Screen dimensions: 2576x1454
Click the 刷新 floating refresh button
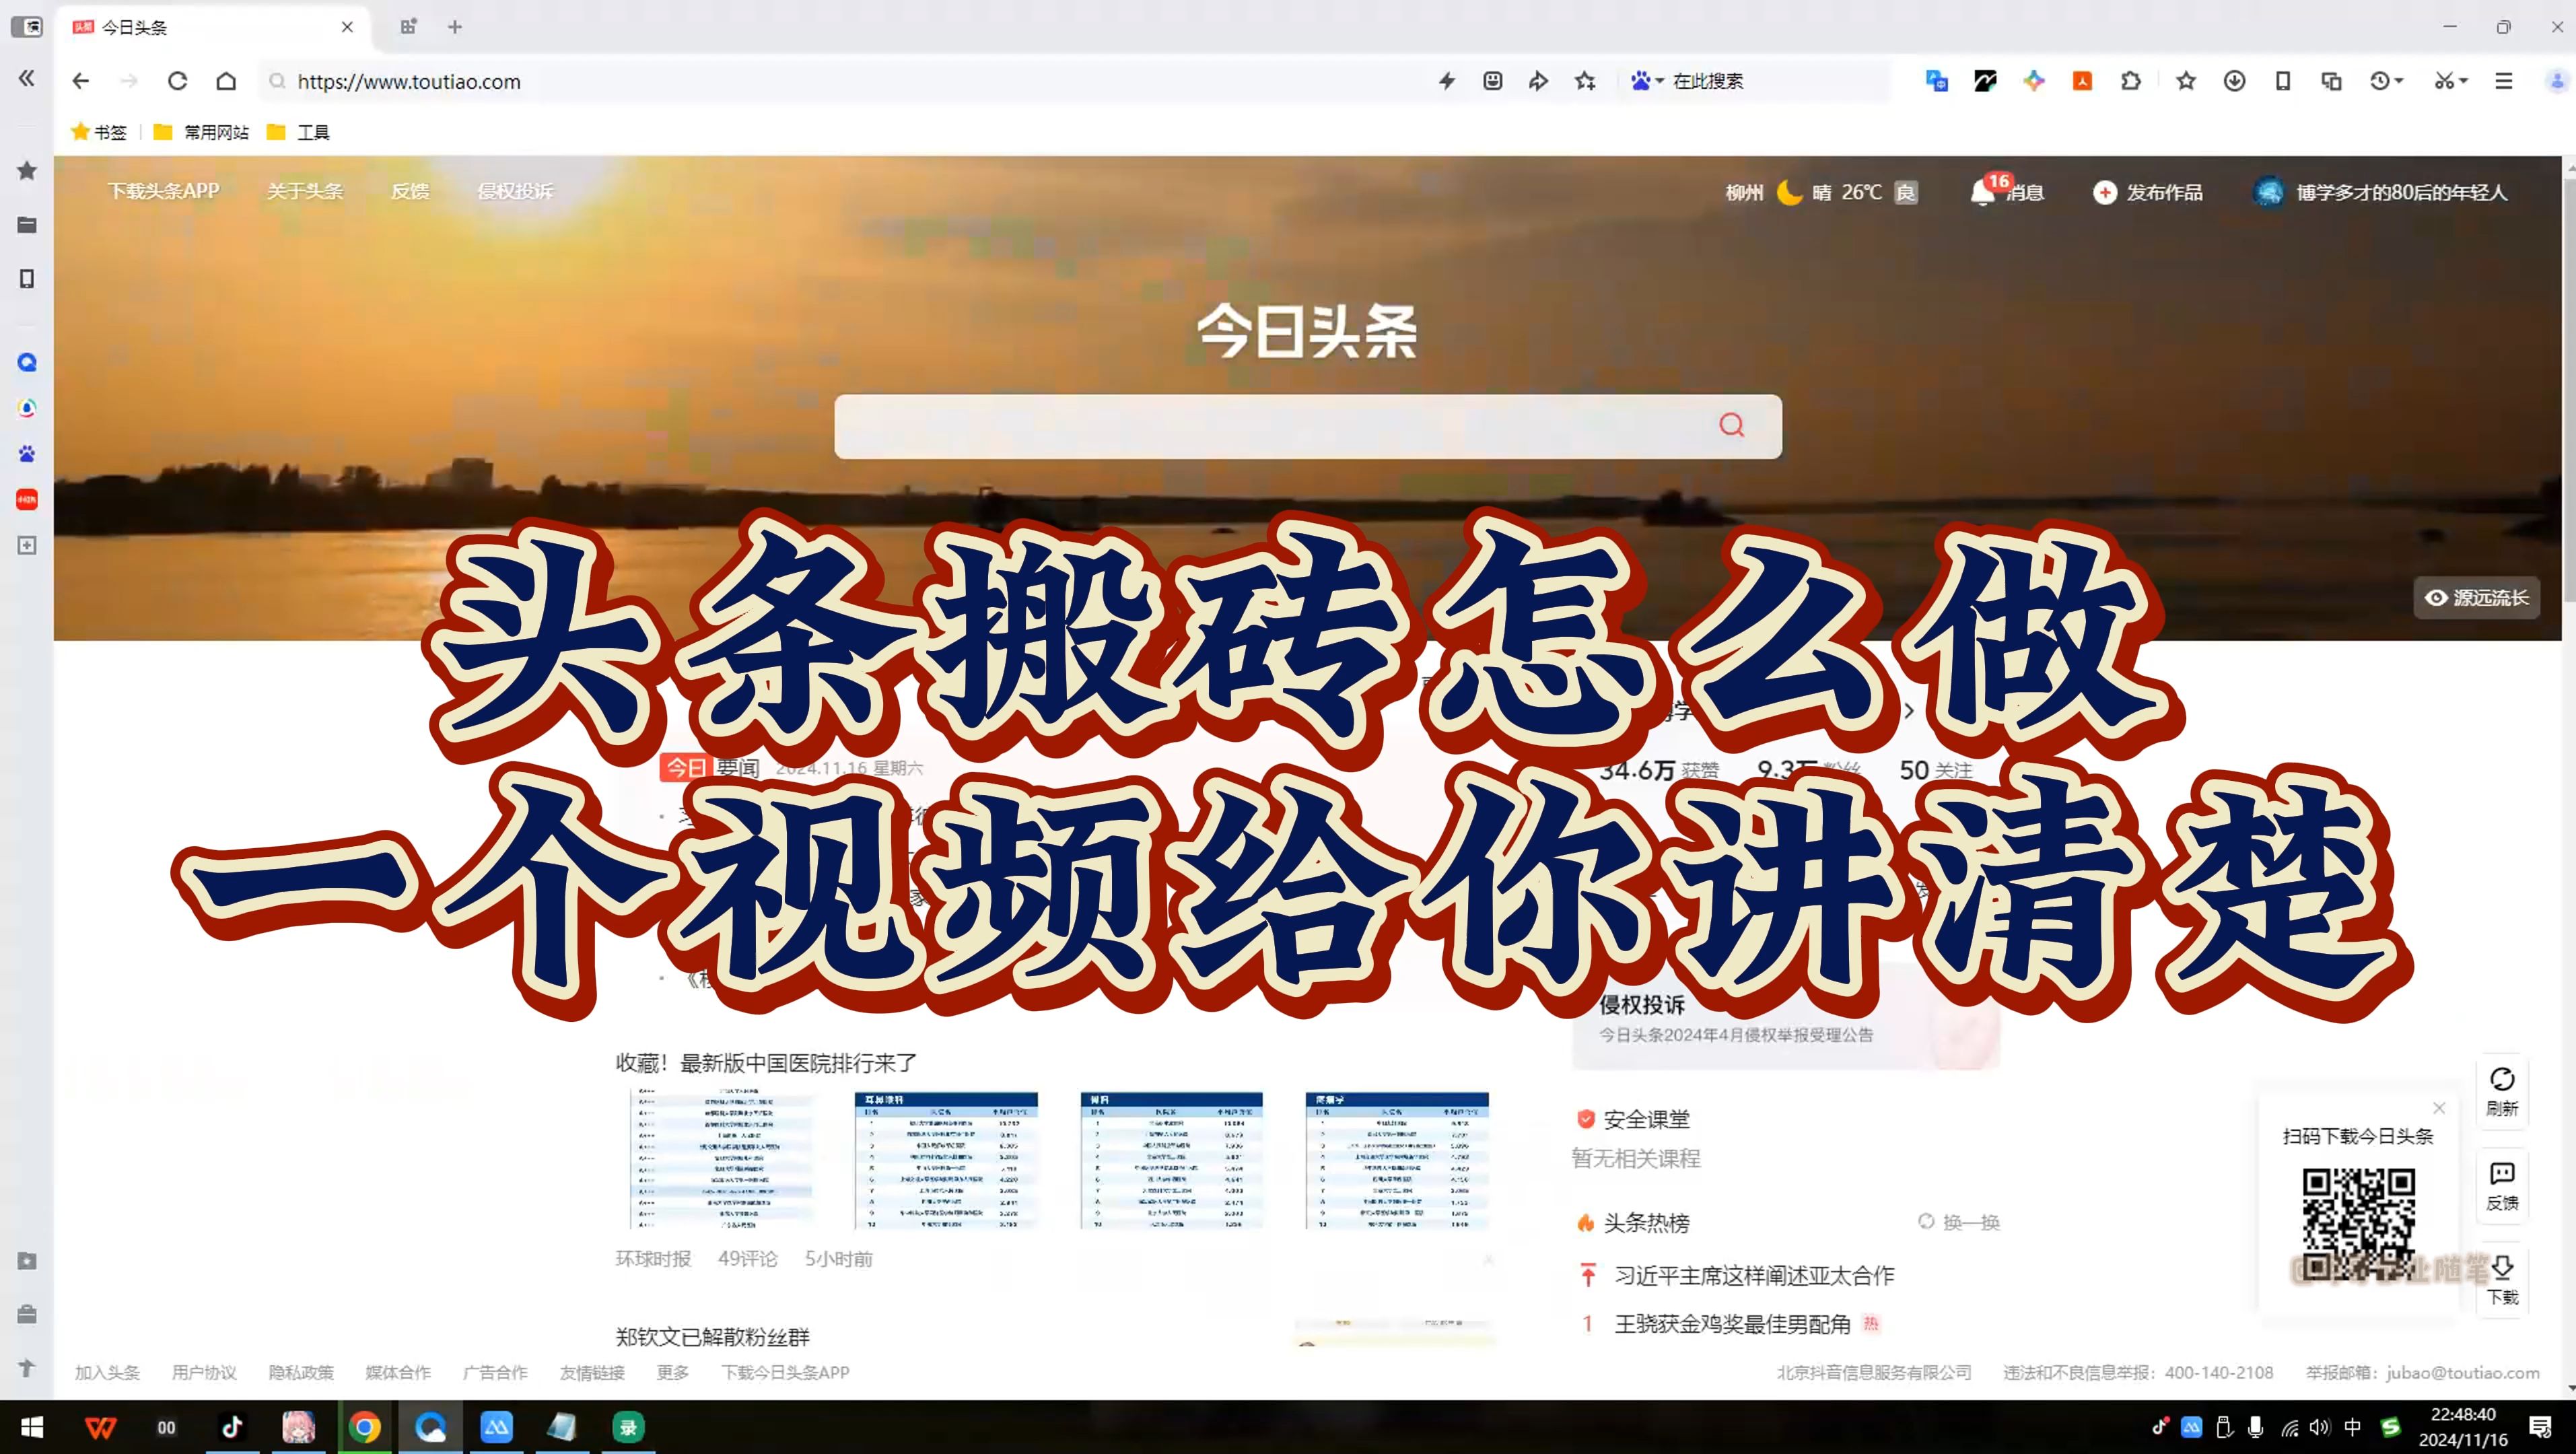[x=2502, y=1091]
